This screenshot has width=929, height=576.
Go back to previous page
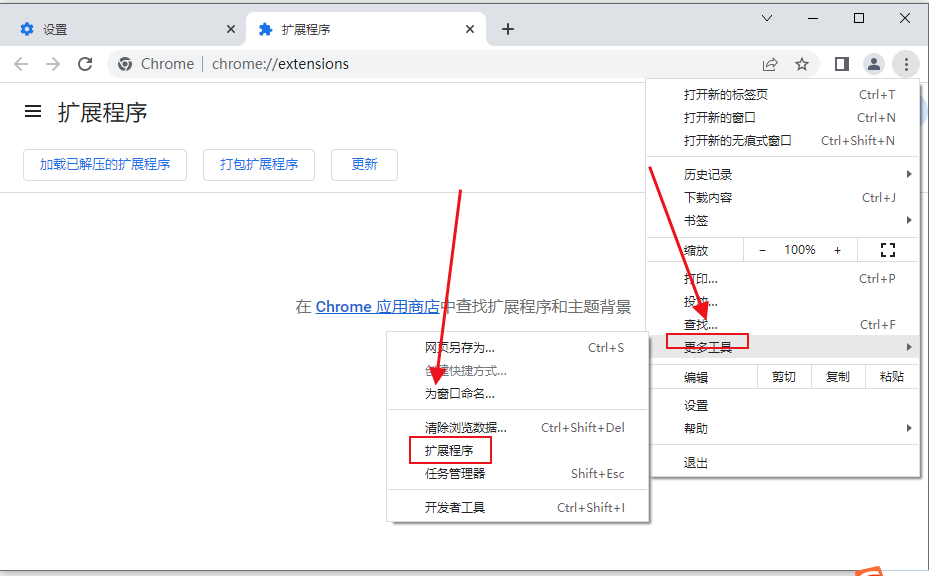(21, 64)
